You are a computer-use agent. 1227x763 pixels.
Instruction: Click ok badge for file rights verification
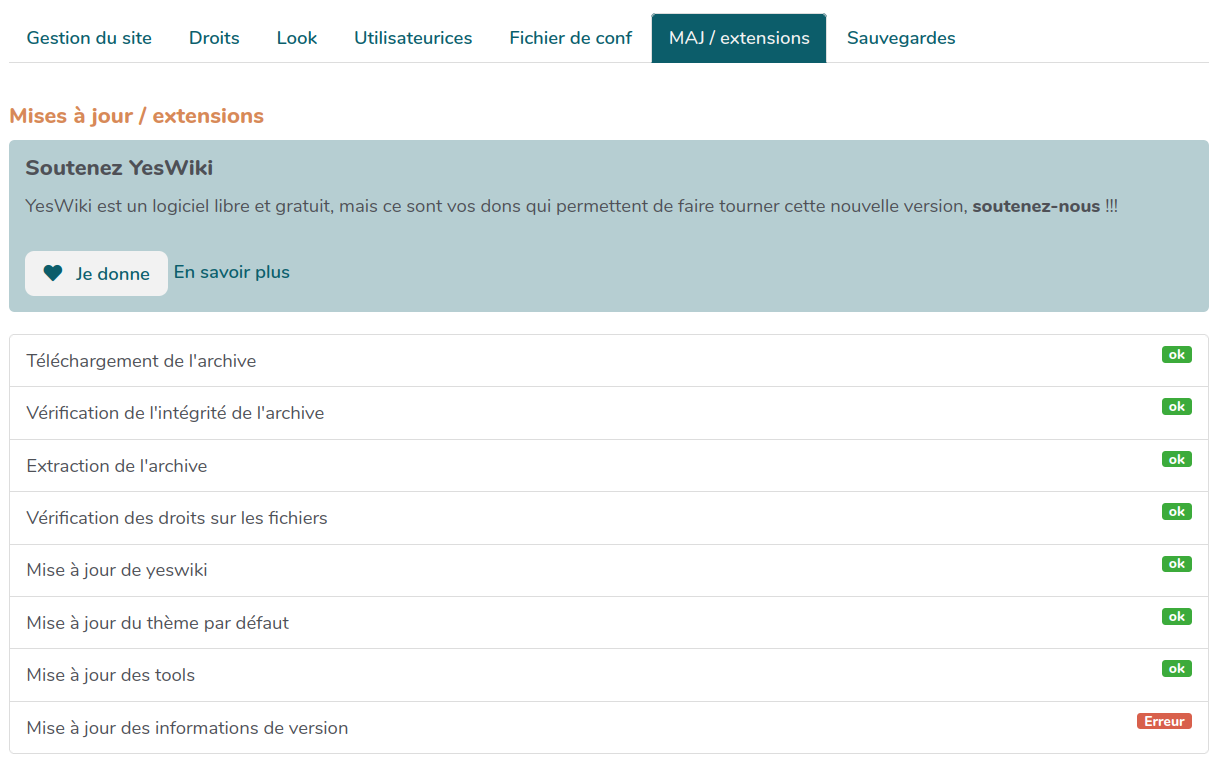coord(1176,511)
